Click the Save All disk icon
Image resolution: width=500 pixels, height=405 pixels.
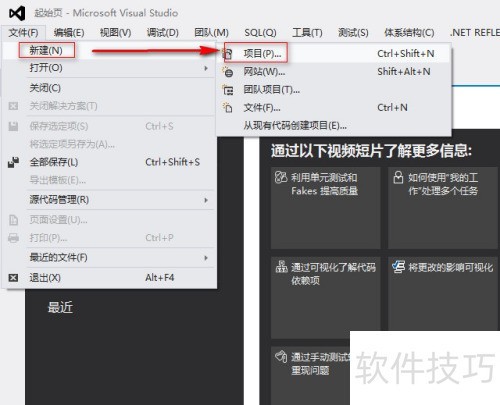[x=13, y=162]
